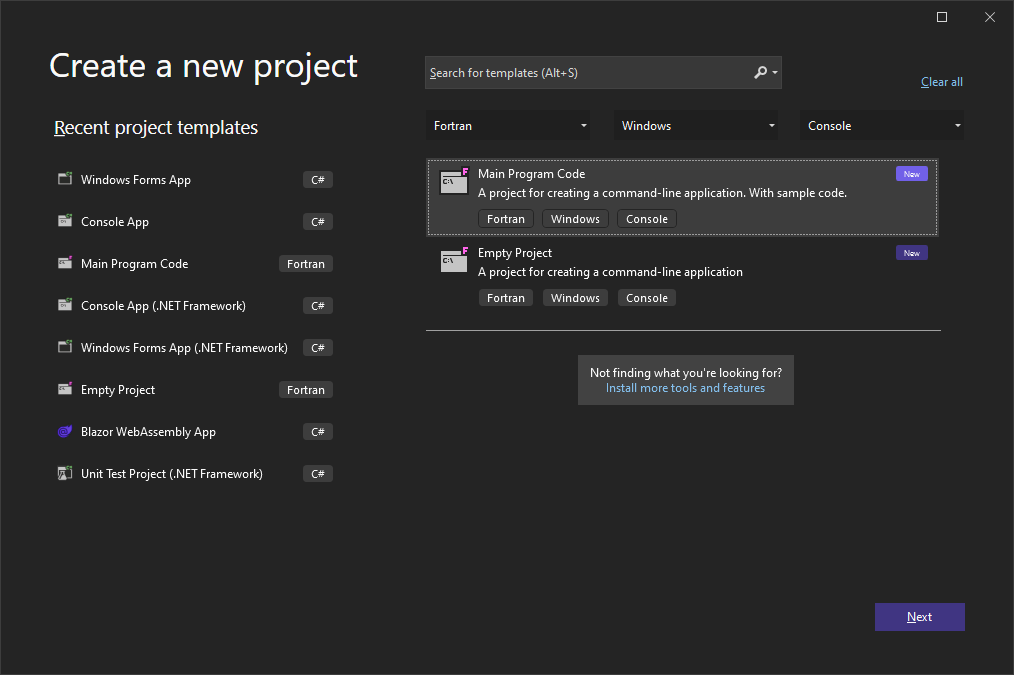Select recent Main Program Code template
Screen dimensions: 1014x675
coord(195,263)
